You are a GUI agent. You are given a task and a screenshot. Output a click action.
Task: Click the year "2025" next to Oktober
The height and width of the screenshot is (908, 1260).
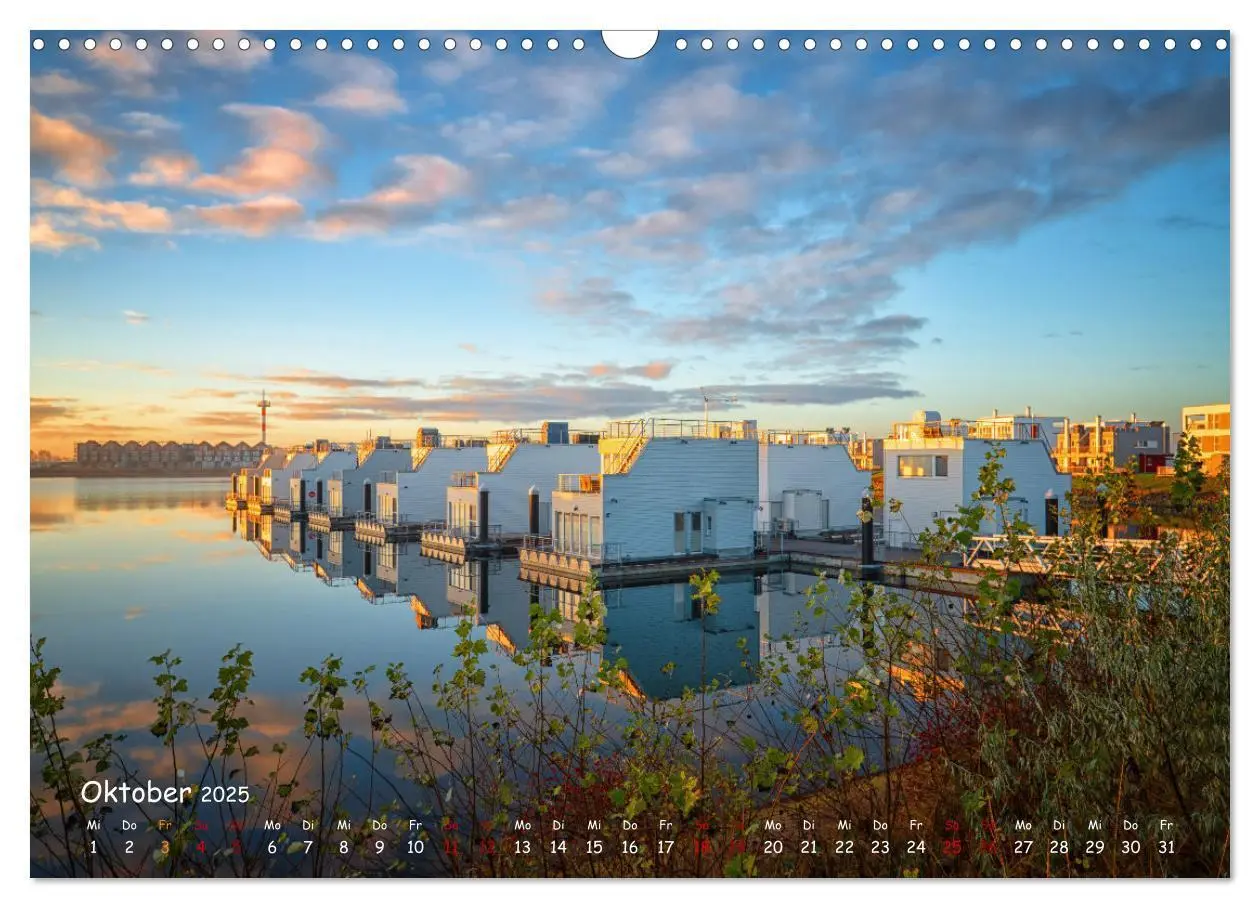pos(225,795)
